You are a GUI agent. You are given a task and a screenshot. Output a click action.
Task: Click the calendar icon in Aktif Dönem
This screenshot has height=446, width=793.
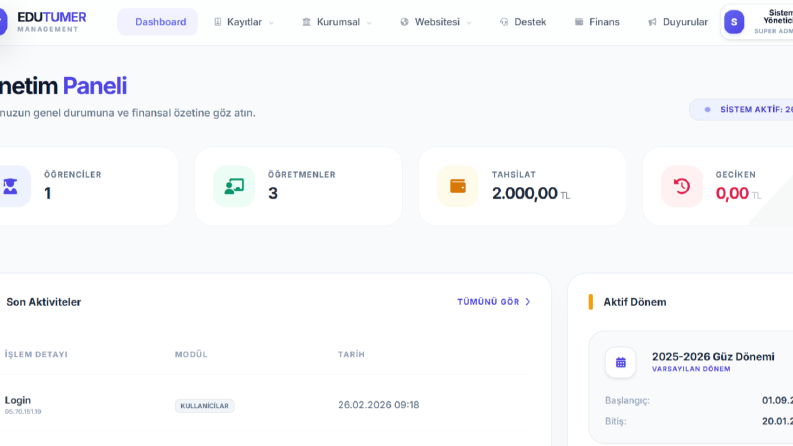621,363
